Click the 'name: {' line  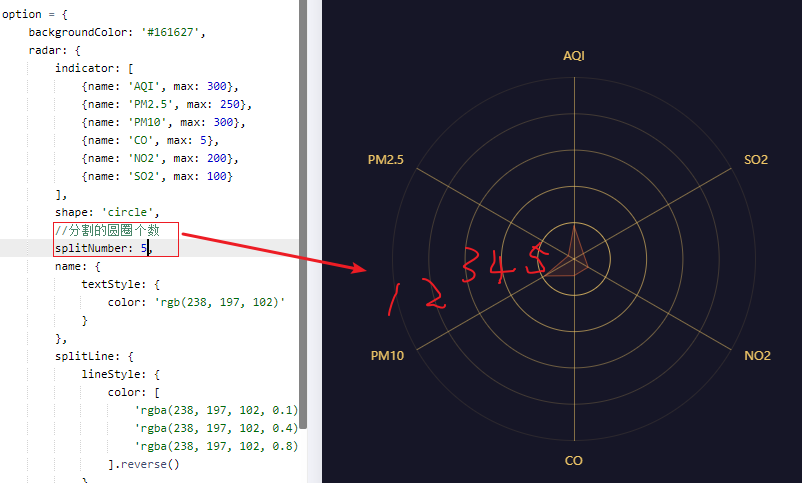click(x=78, y=266)
